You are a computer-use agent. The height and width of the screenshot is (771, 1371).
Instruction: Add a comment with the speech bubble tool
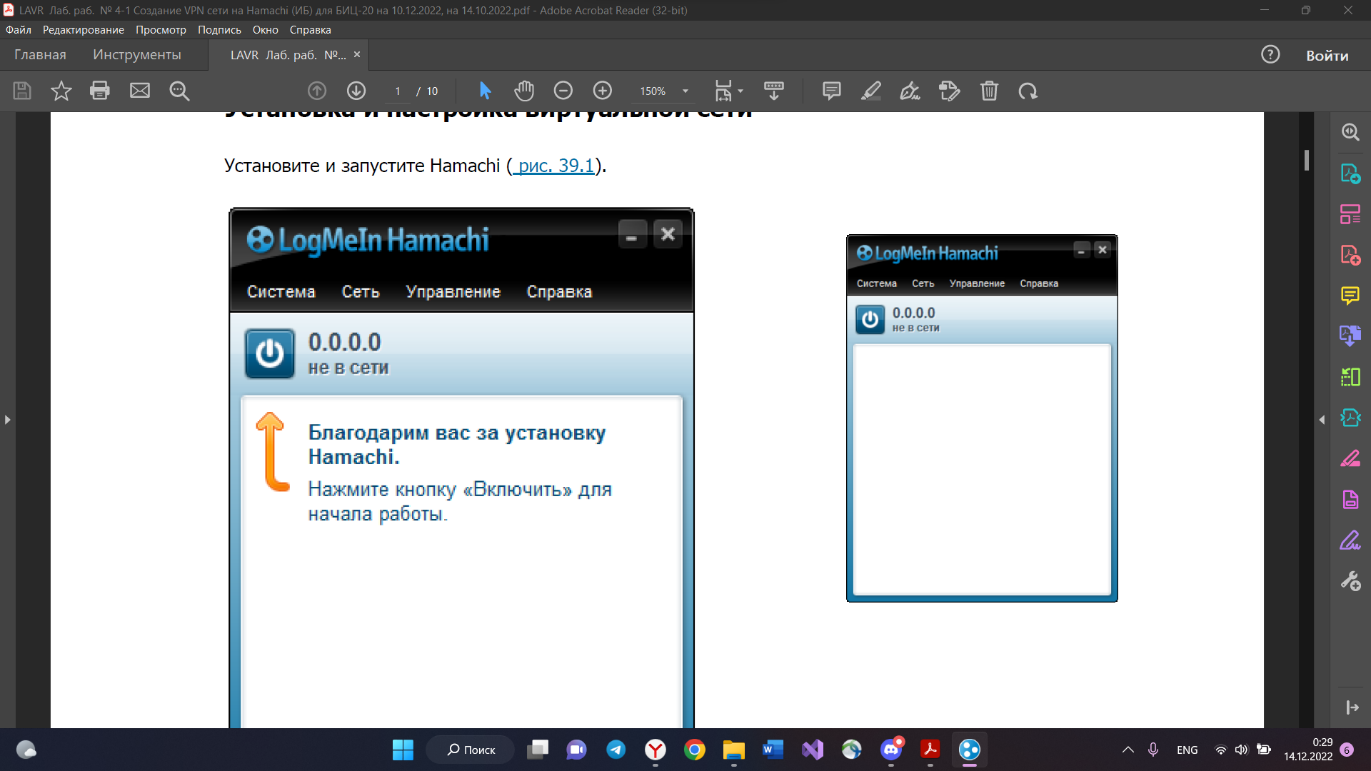coord(831,91)
